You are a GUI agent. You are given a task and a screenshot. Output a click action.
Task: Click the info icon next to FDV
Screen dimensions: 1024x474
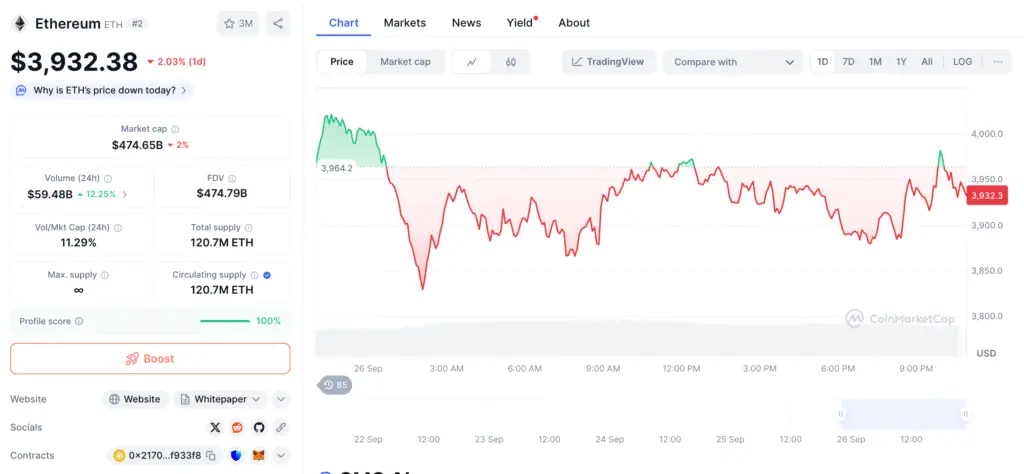232,178
